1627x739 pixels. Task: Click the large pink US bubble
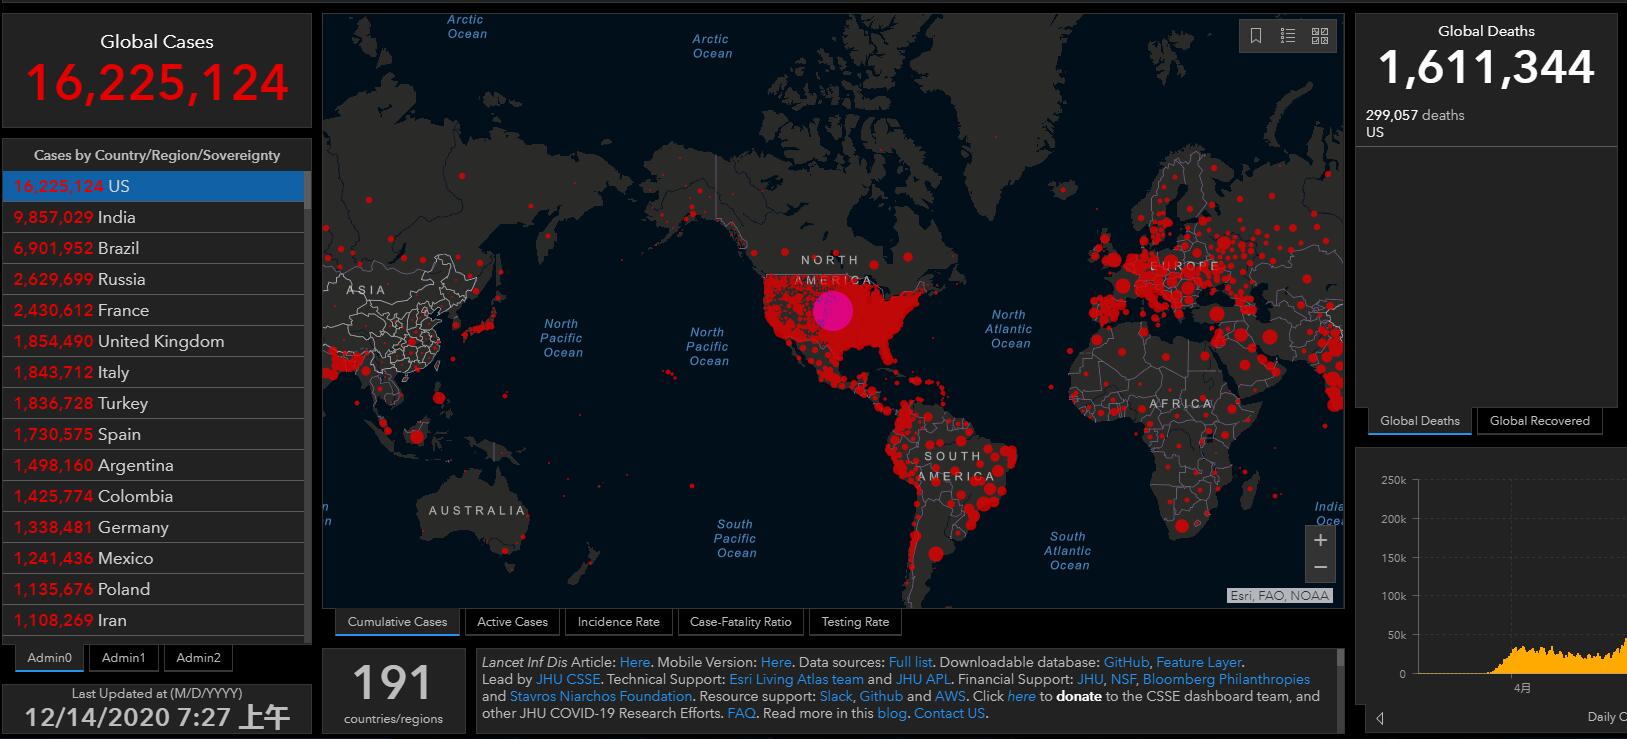click(832, 310)
